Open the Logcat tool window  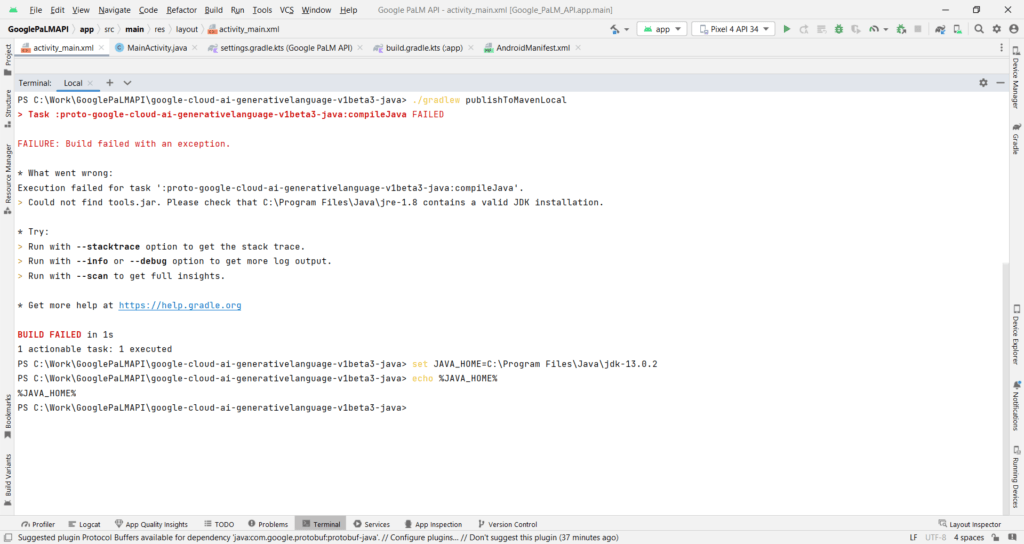coord(84,524)
